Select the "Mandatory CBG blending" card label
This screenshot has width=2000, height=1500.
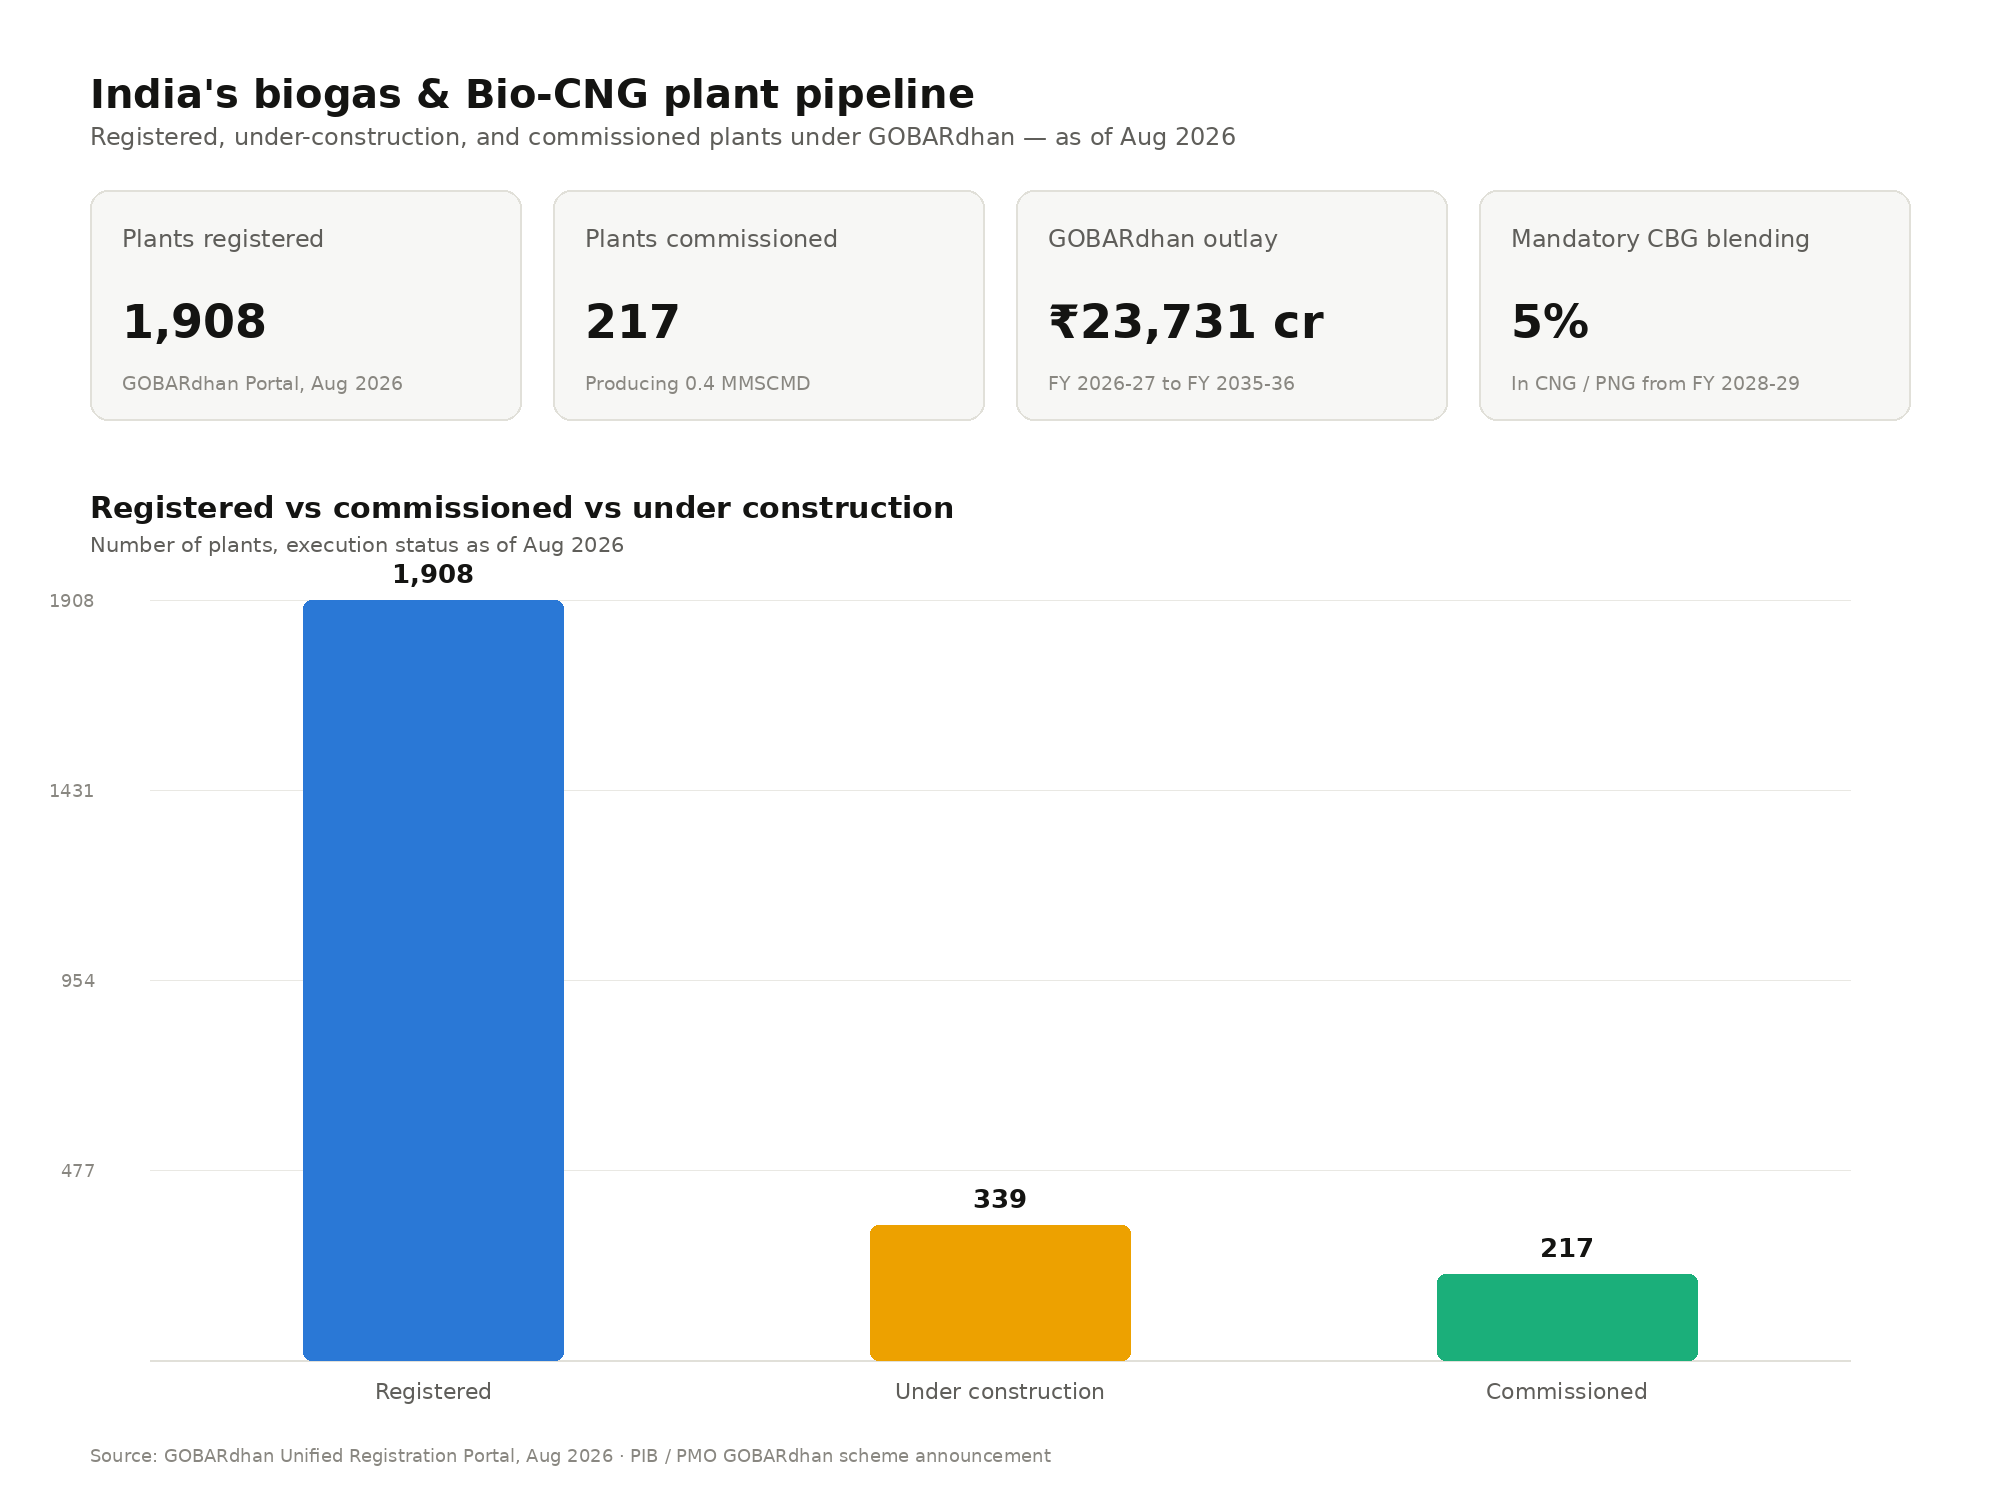pos(1660,239)
